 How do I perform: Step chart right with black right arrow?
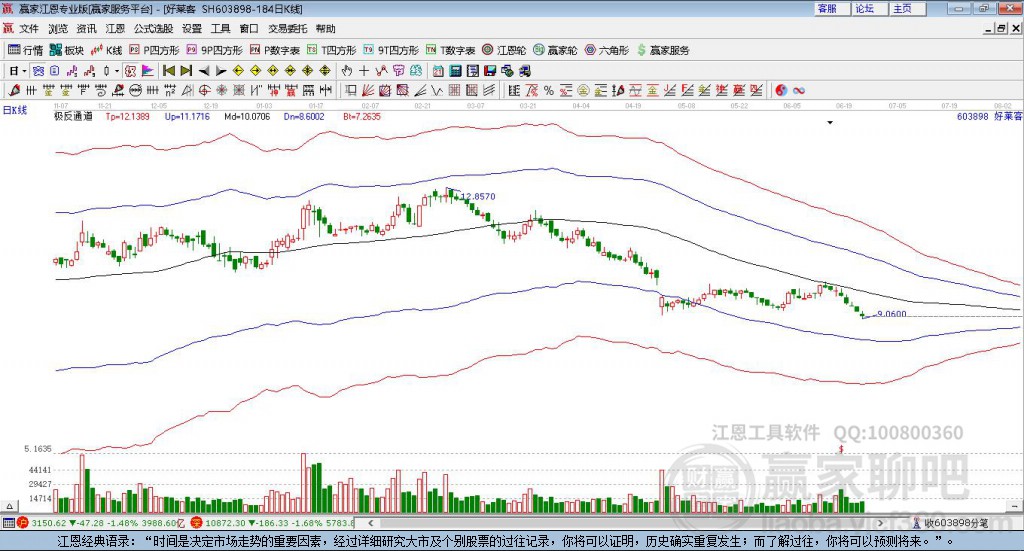pyautogui.click(x=221, y=71)
